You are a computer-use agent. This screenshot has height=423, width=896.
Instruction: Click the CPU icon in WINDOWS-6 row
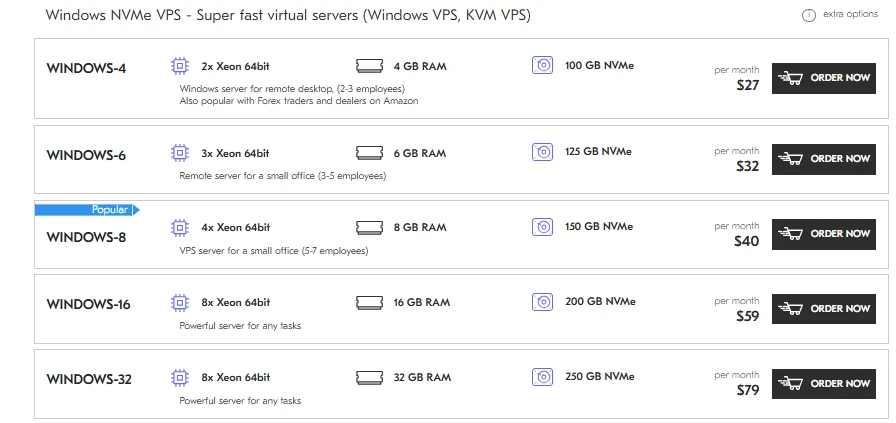click(180, 154)
